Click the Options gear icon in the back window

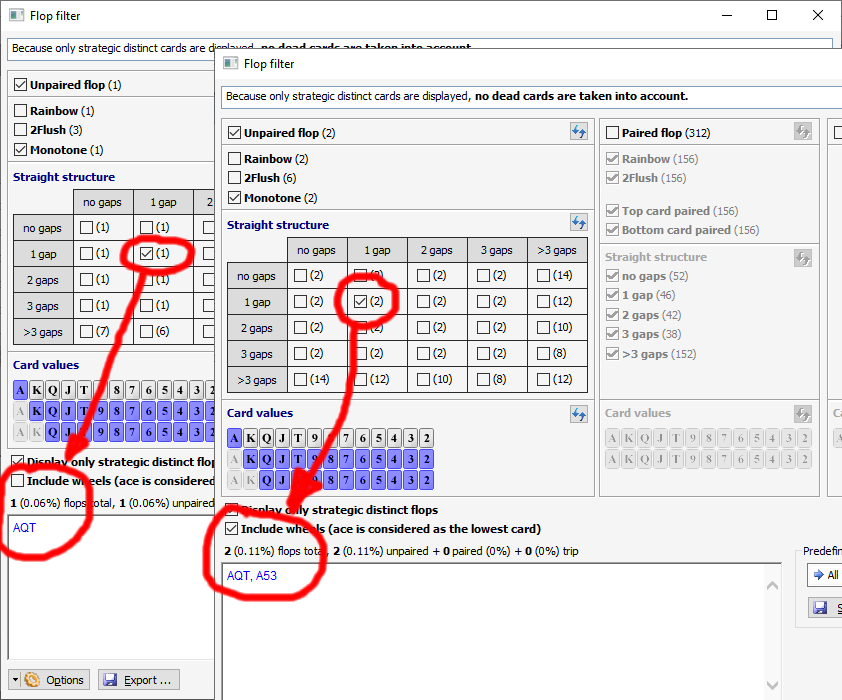(32, 680)
